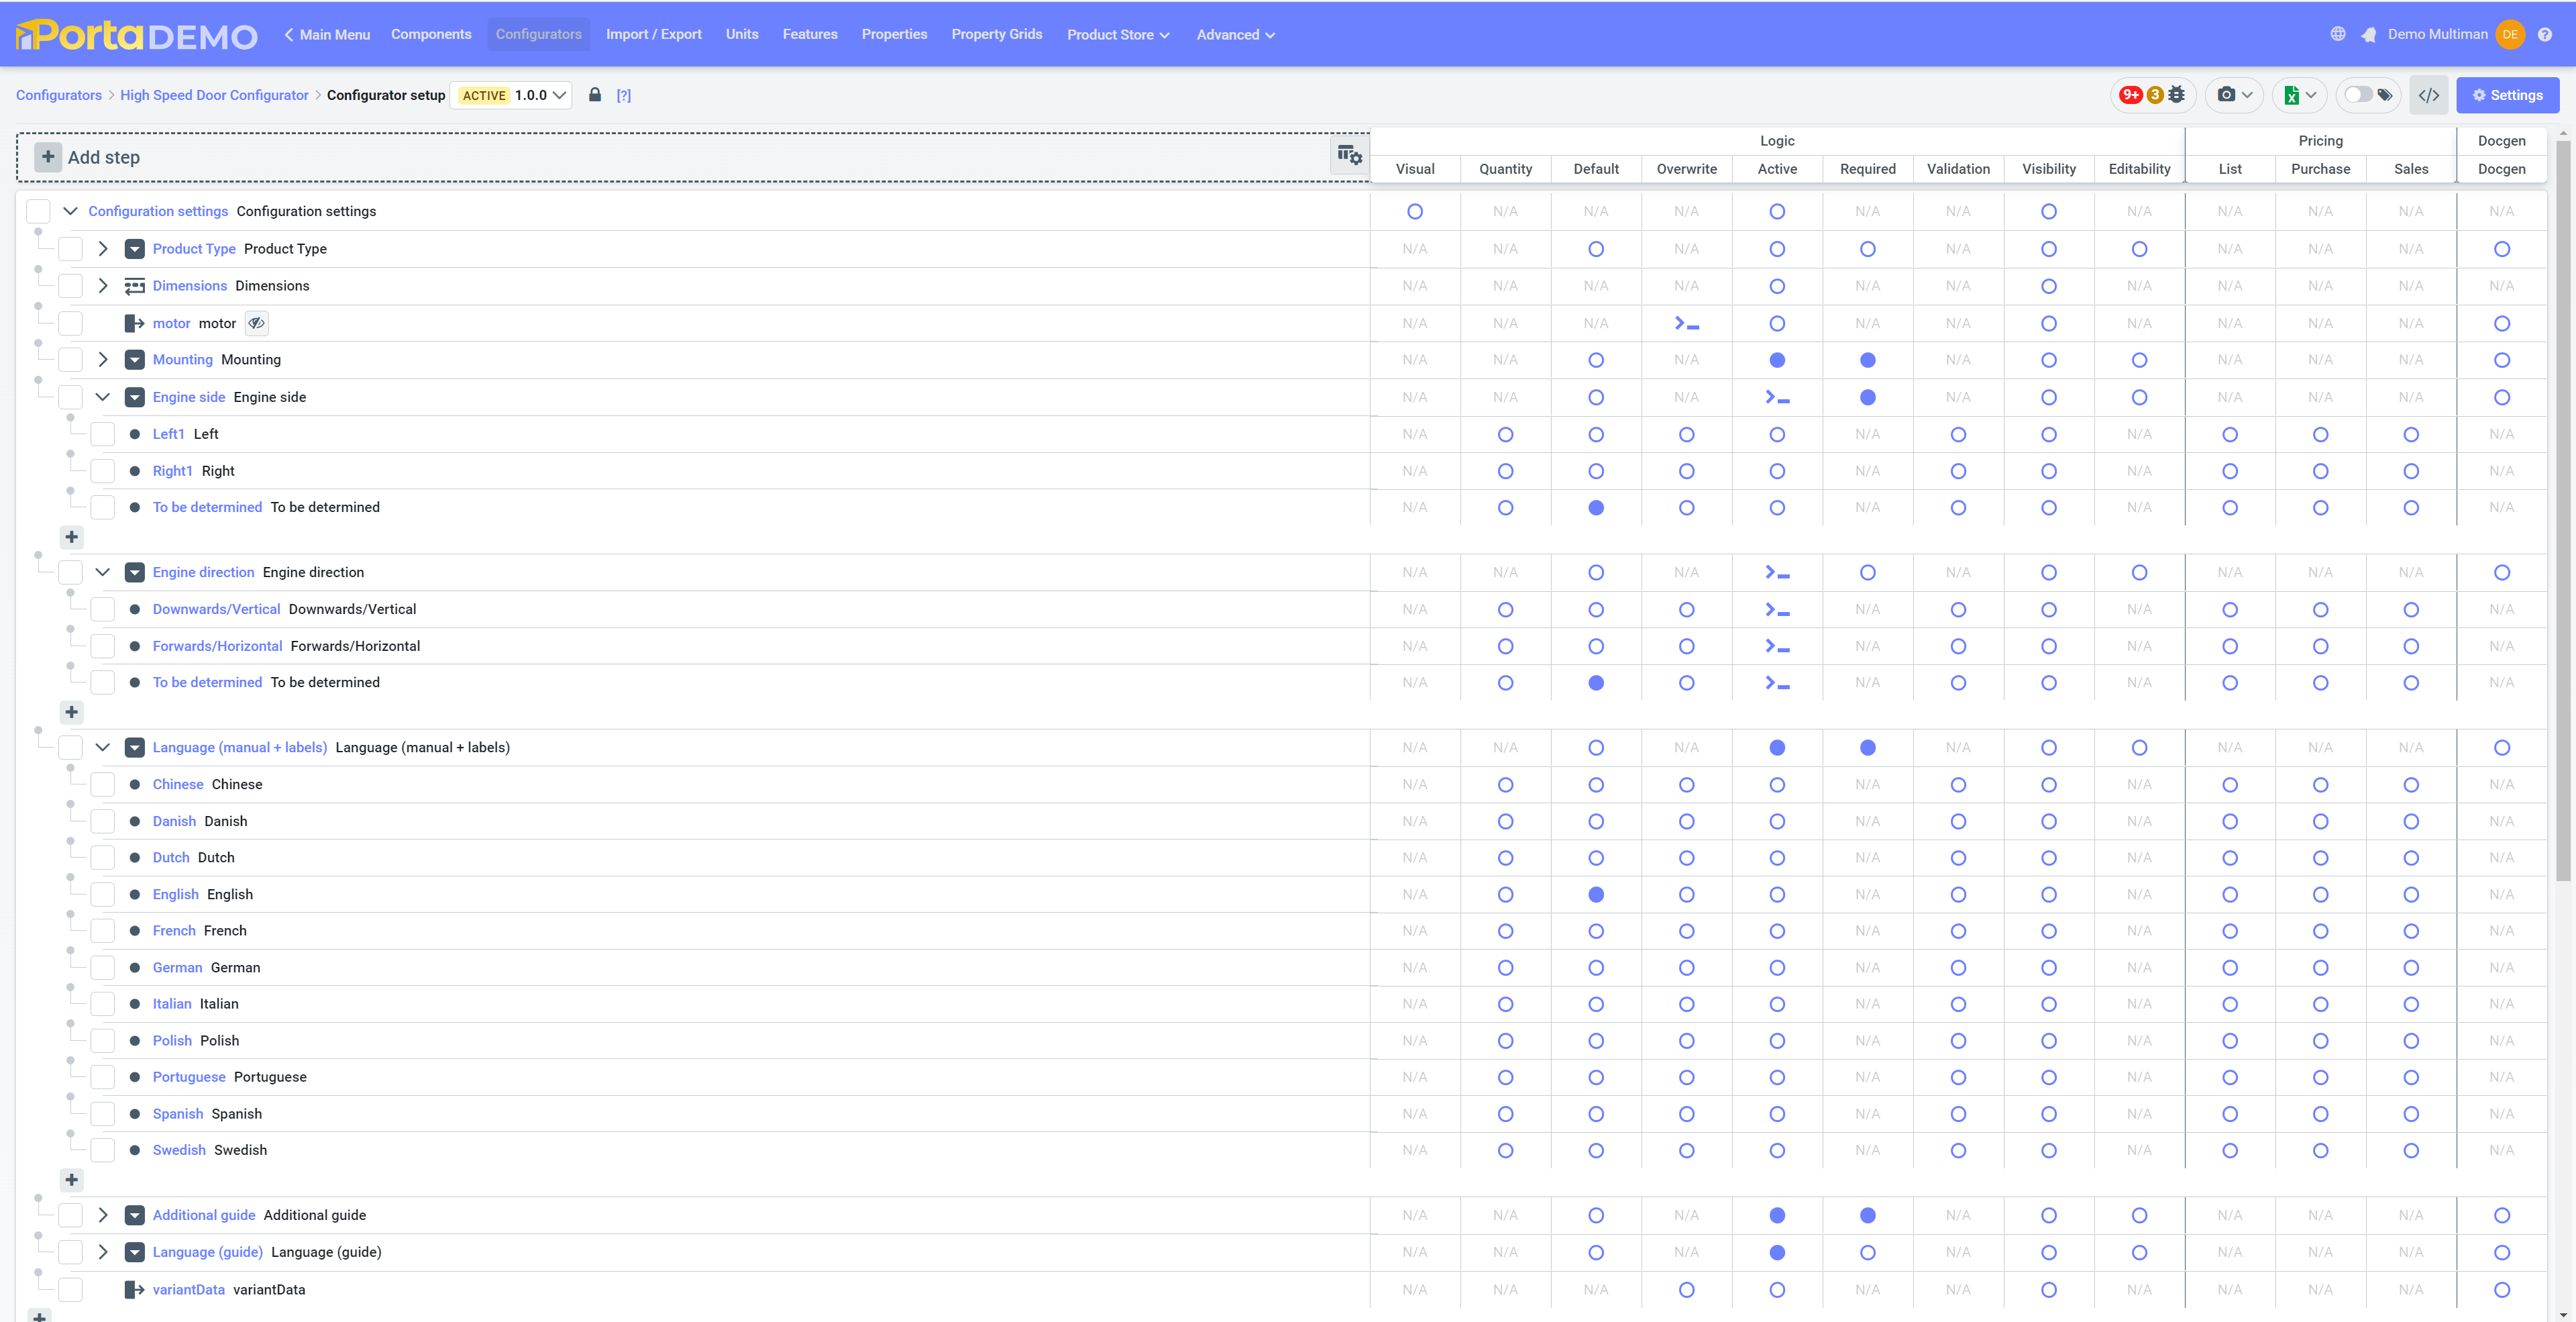Click the Excel export icon

(2292, 95)
